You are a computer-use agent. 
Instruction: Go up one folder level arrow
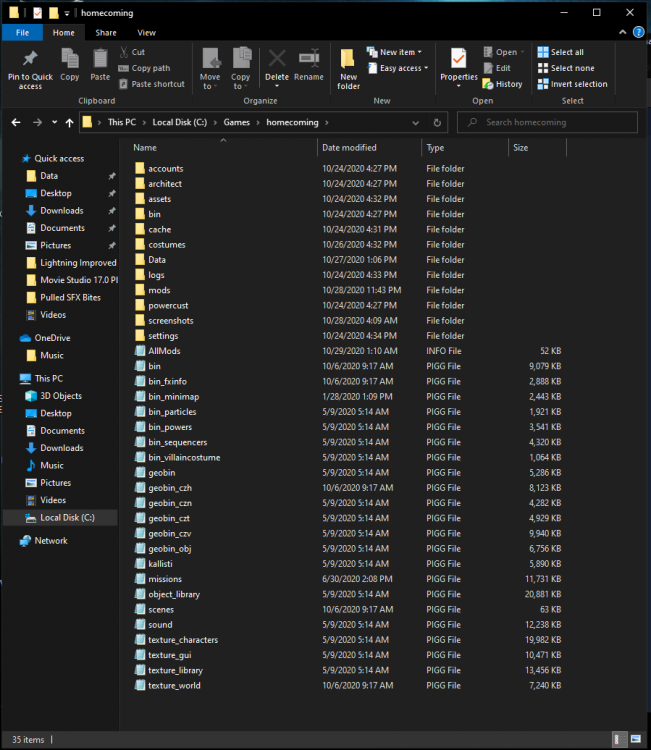(69, 122)
